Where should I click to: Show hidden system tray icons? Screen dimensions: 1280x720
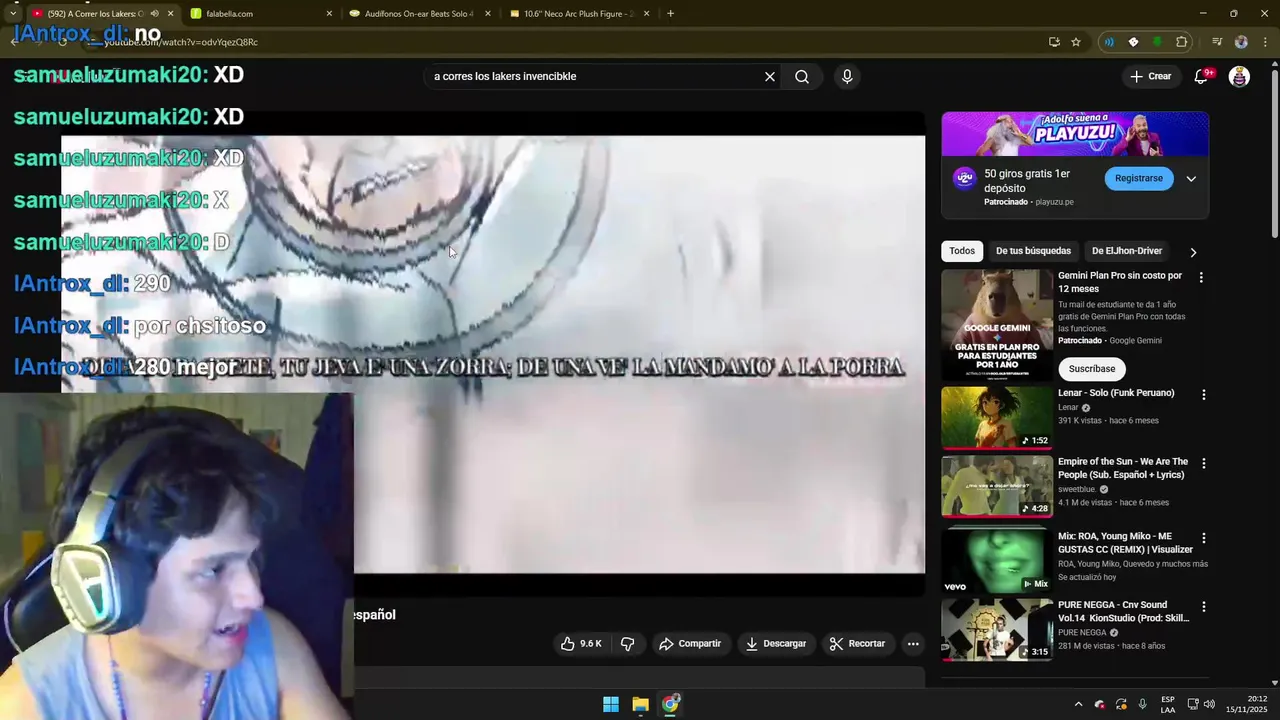(1078, 704)
